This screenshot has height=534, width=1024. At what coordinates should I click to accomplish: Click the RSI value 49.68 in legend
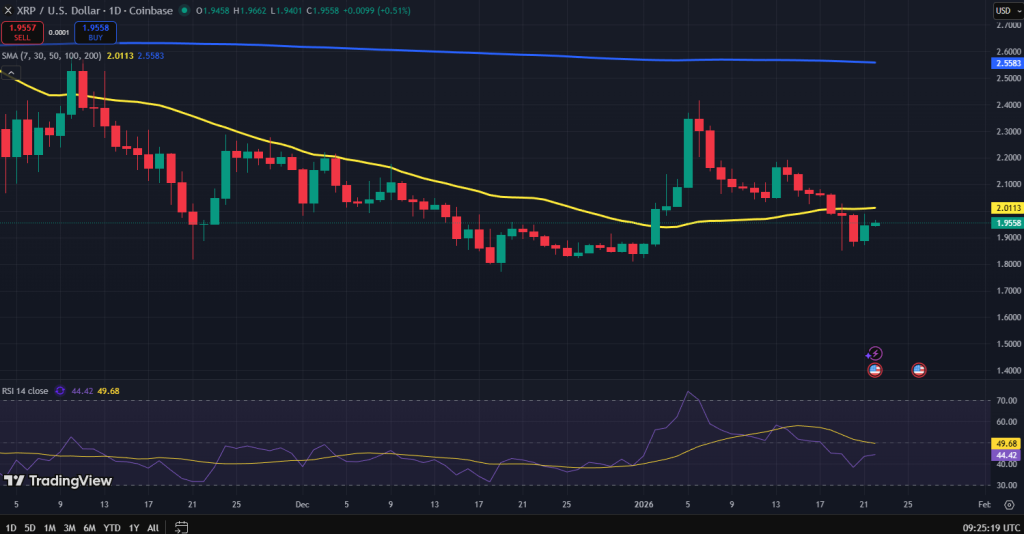click(x=108, y=391)
